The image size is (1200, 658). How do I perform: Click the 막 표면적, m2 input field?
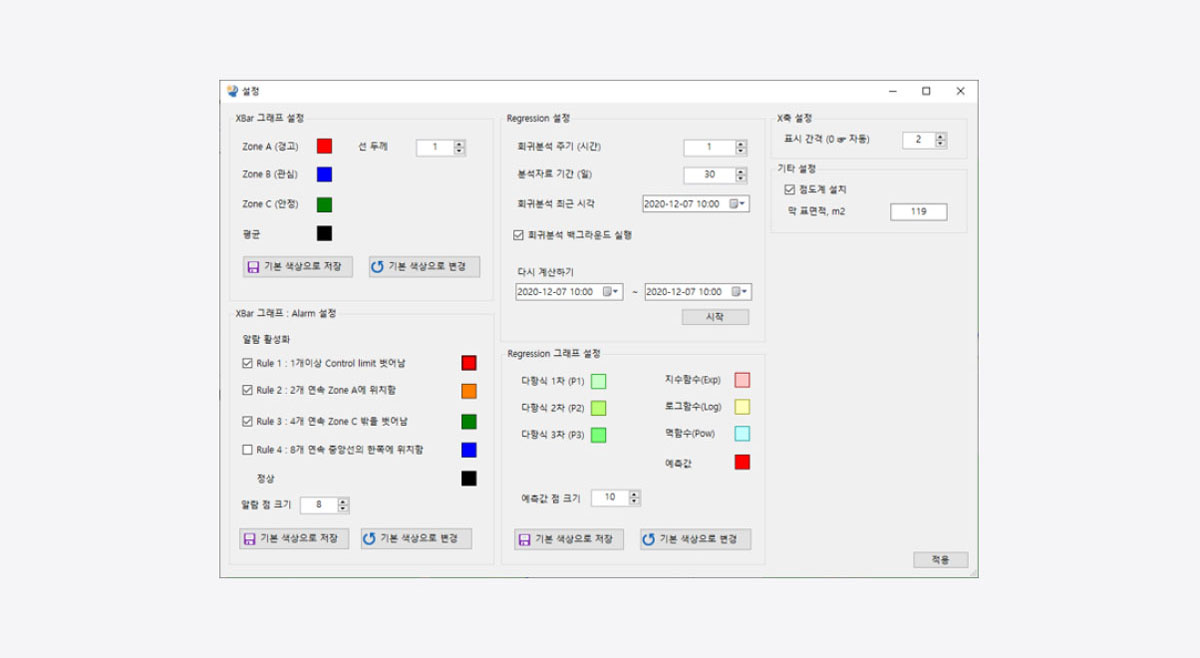pyautogui.click(x=918, y=212)
